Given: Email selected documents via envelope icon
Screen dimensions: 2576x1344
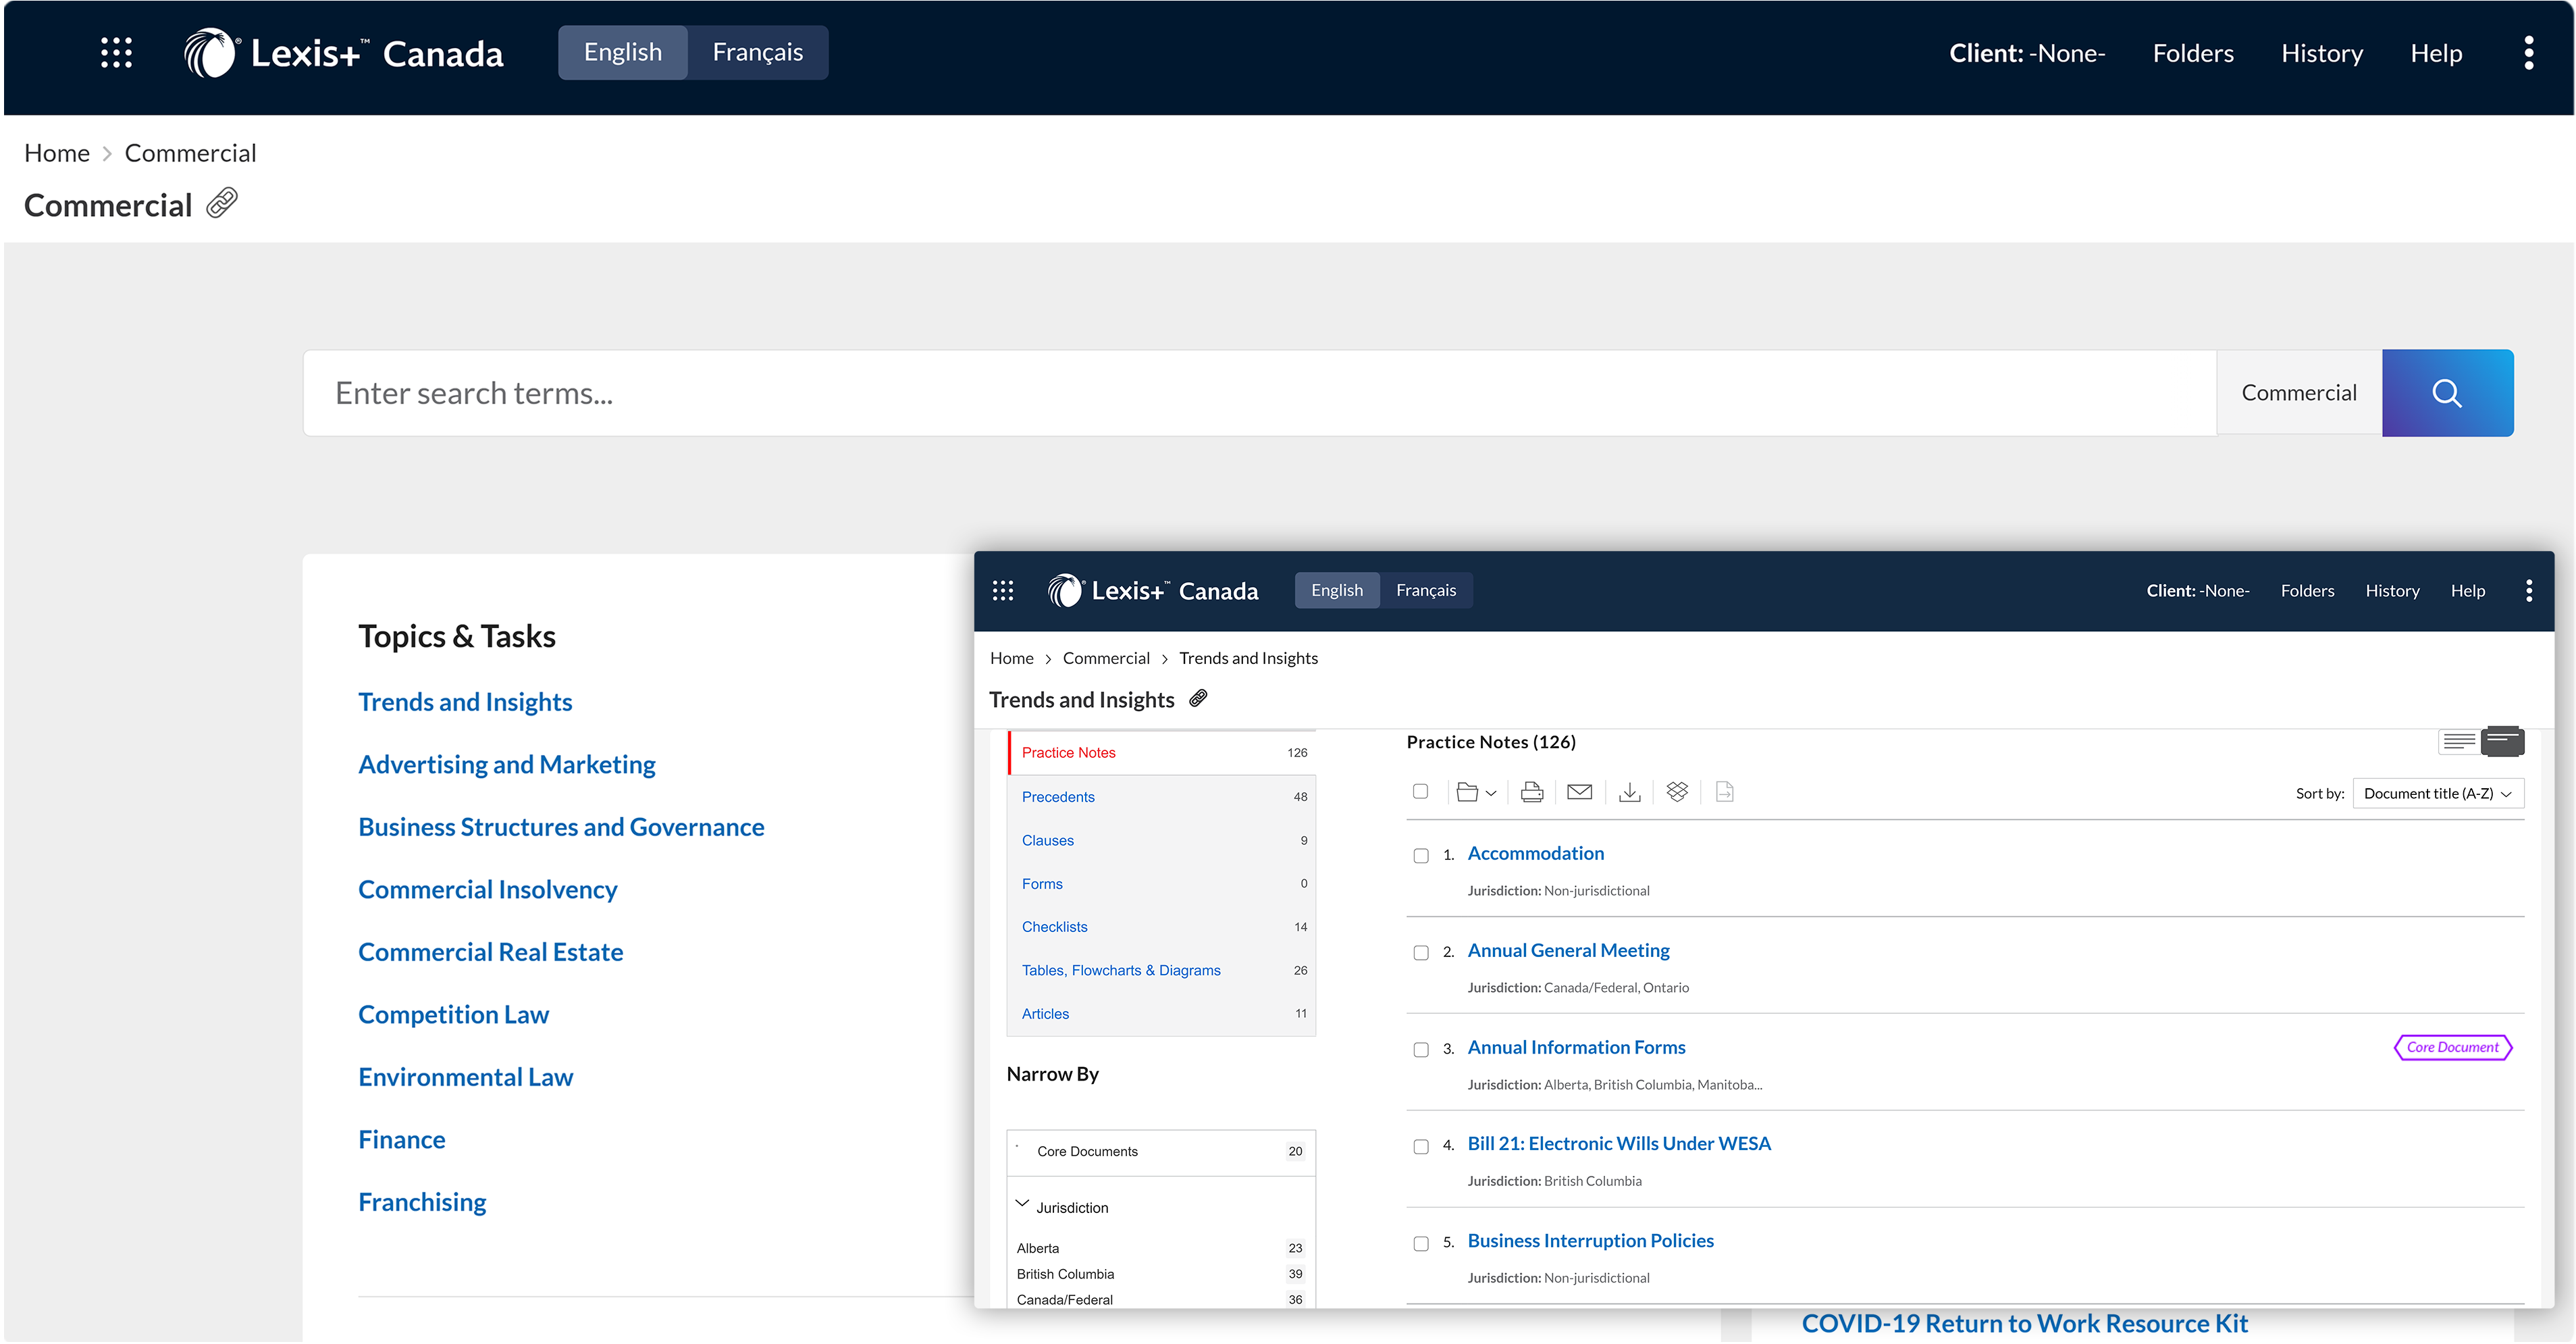Looking at the screenshot, I should [x=1579, y=793].
